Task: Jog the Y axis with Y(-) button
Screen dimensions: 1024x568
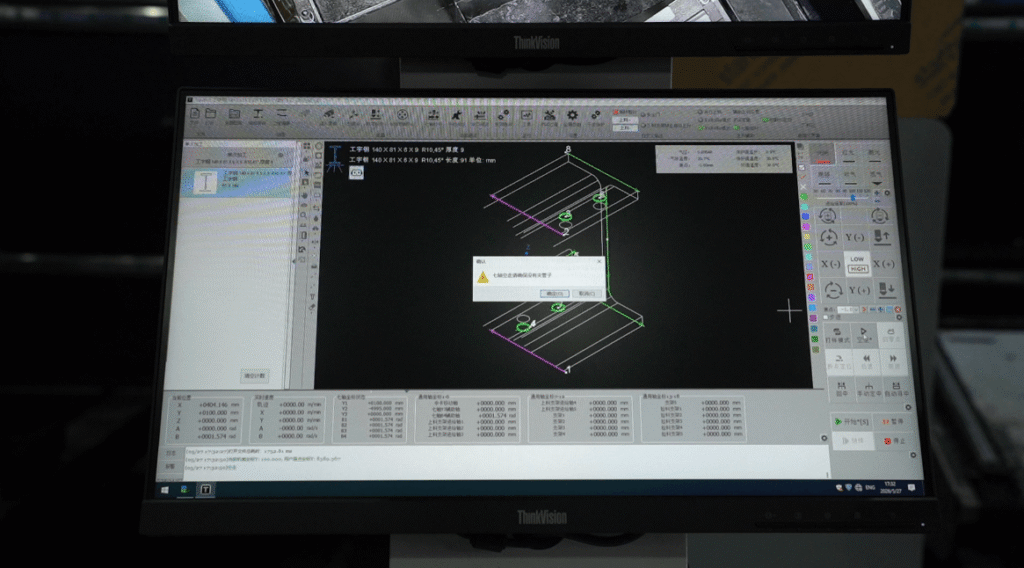Action: tap(855, 238)
